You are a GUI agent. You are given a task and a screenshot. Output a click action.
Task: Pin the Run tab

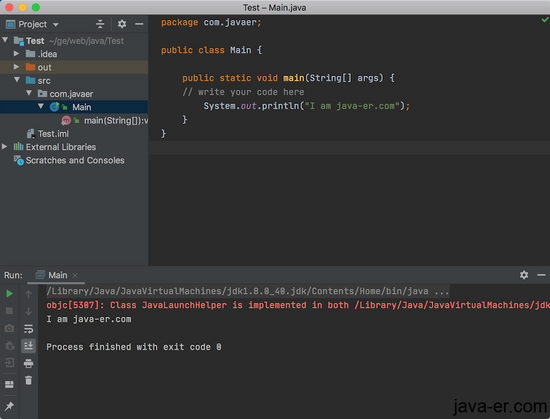tap(9, 406)
